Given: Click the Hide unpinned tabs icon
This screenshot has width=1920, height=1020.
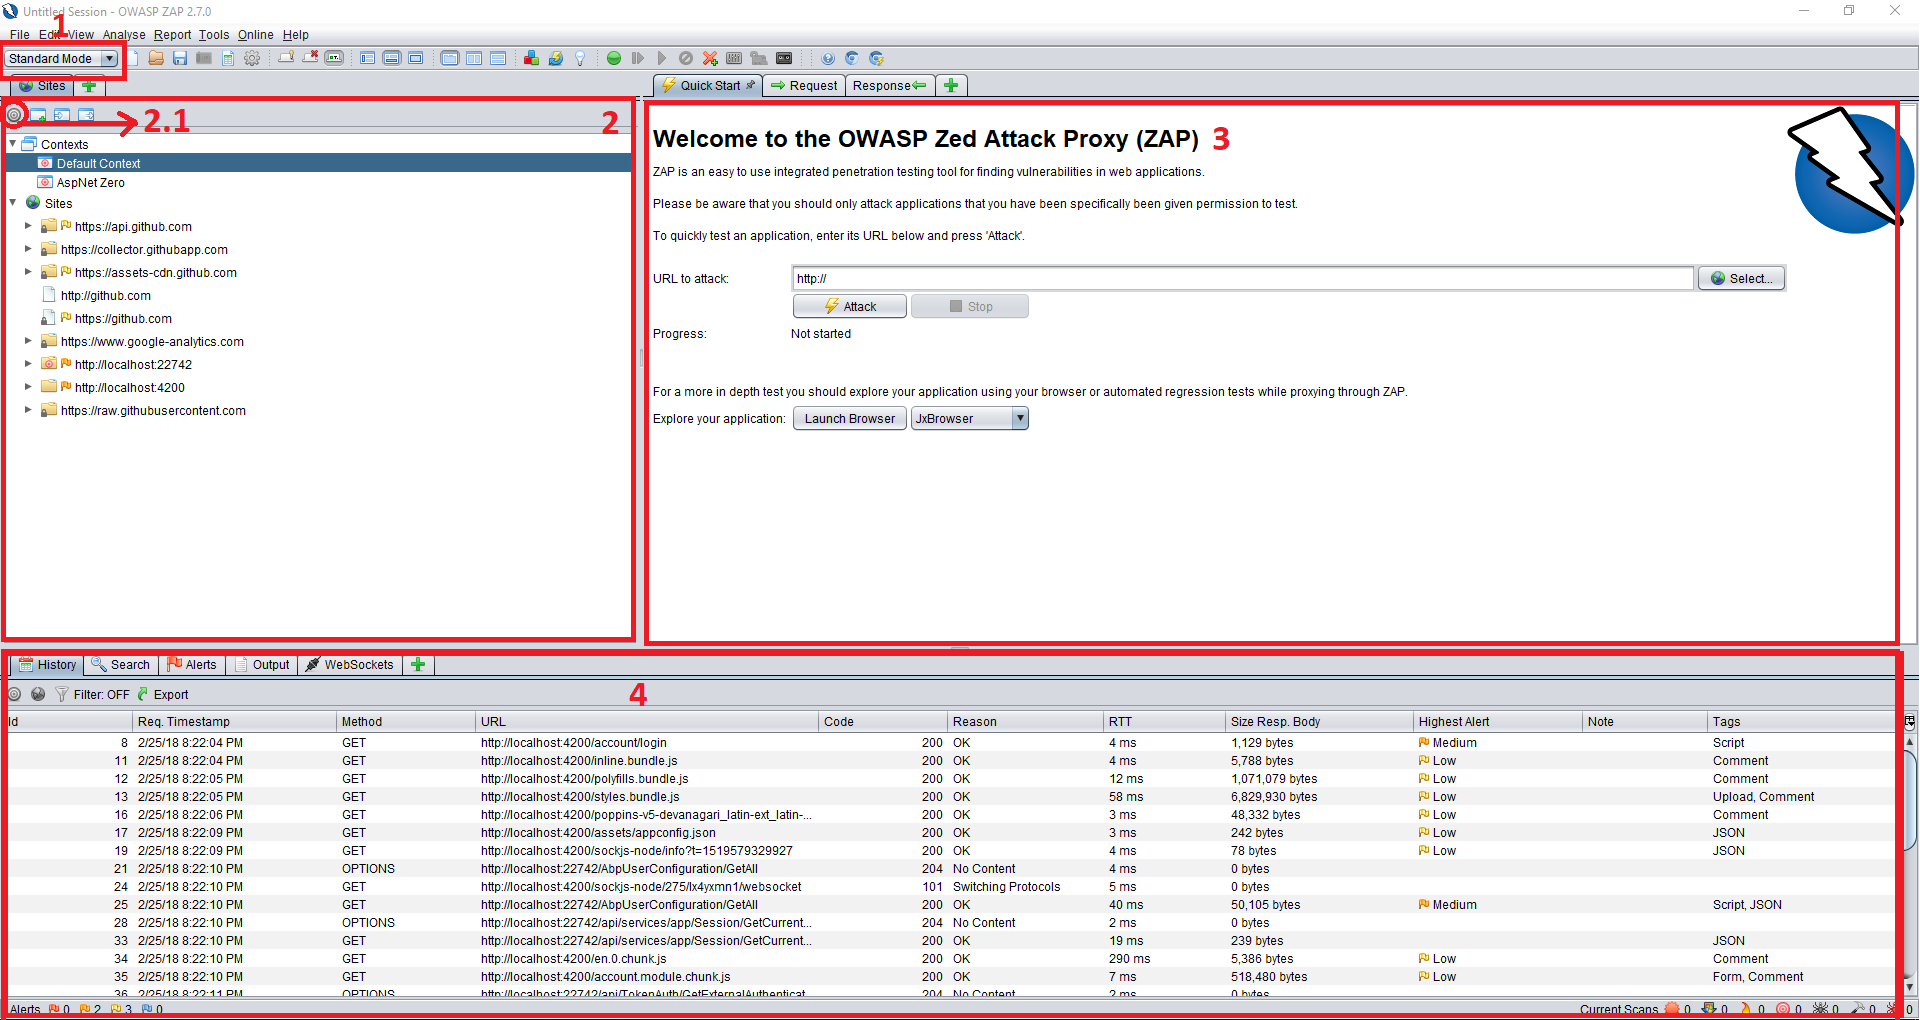Looking at the screenshot, I should pos(310,58).
